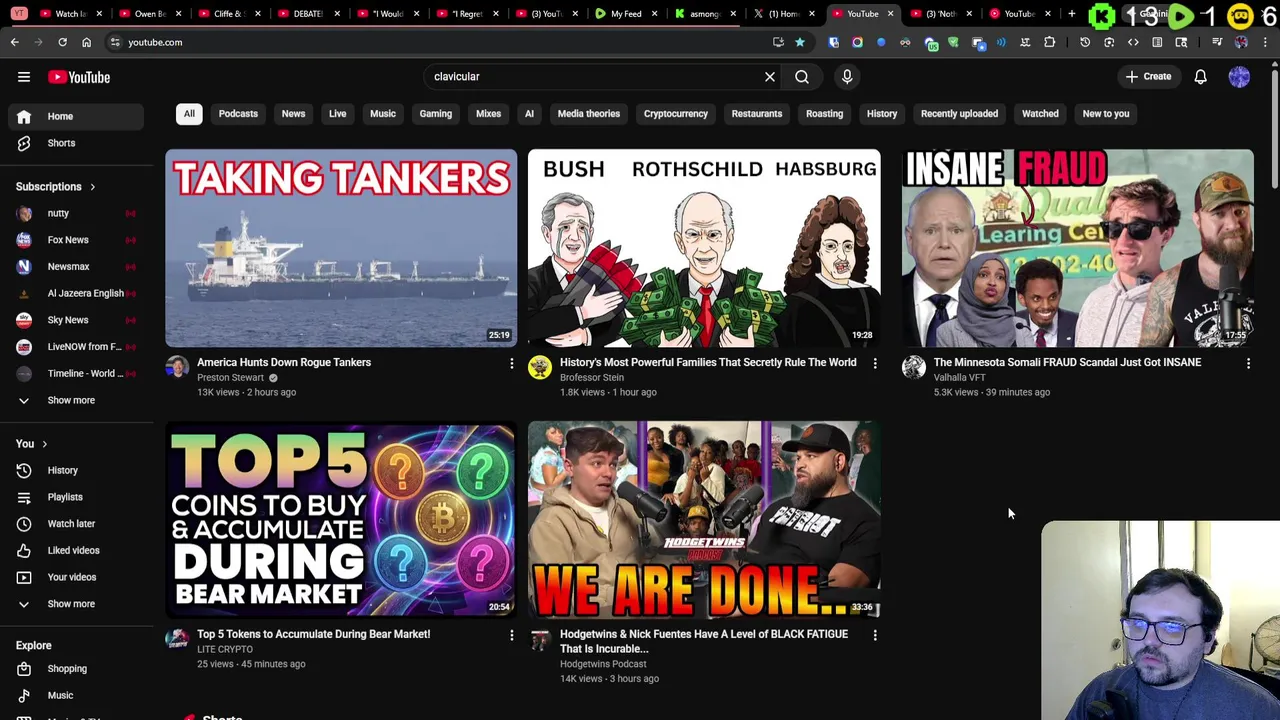Select the Recently uploaded chip
This screenshot has height=720, width=1280.
pos(959,114)
